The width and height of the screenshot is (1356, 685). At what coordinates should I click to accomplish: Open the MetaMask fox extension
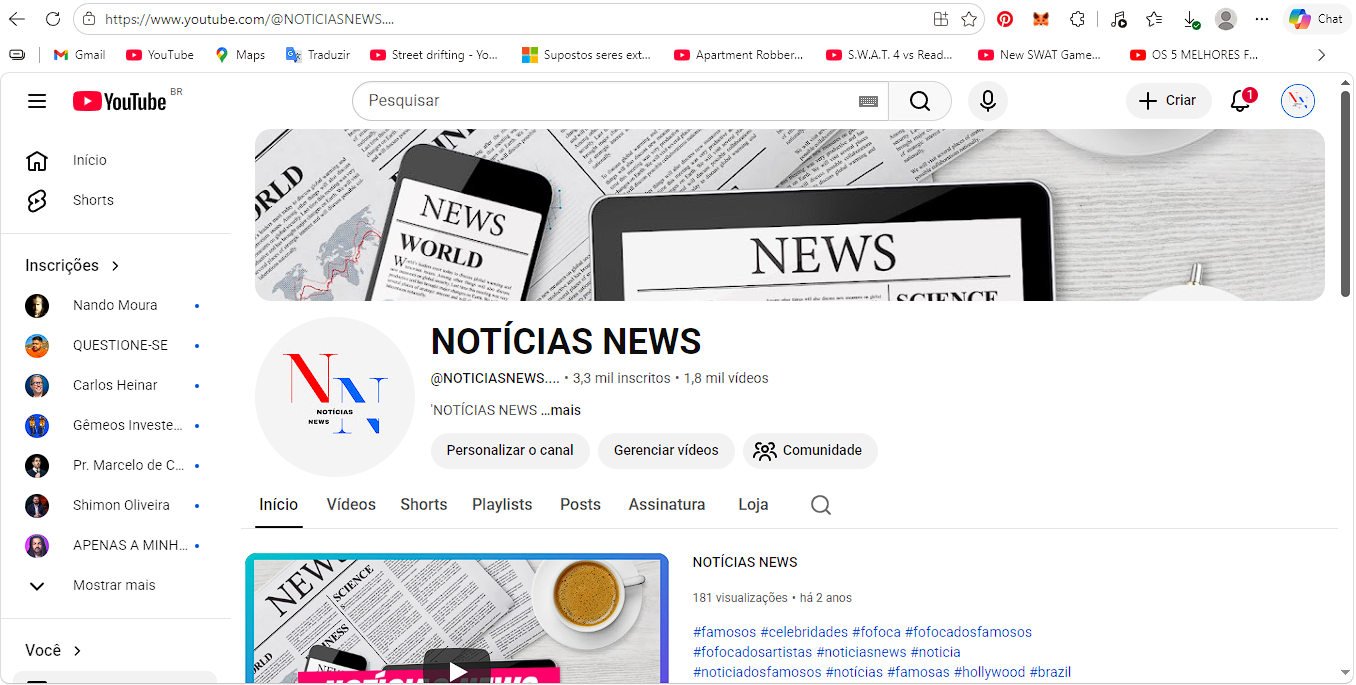point(1041,19)
